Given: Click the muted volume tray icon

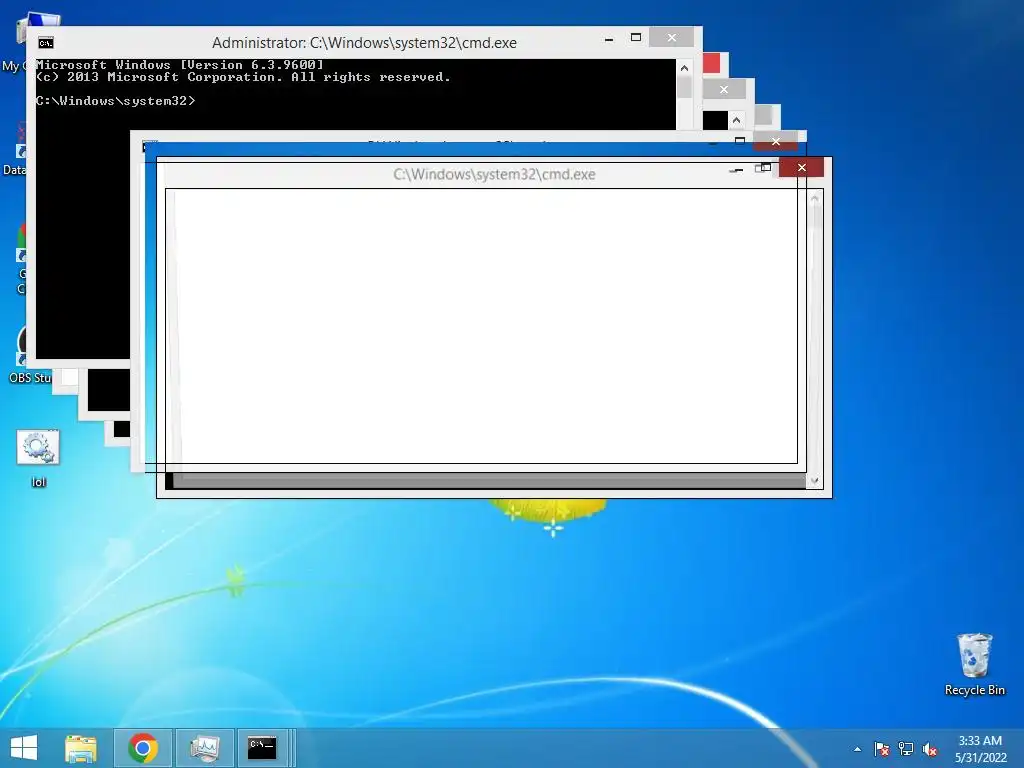Looking at the screenshot, I should click(930, 749).
